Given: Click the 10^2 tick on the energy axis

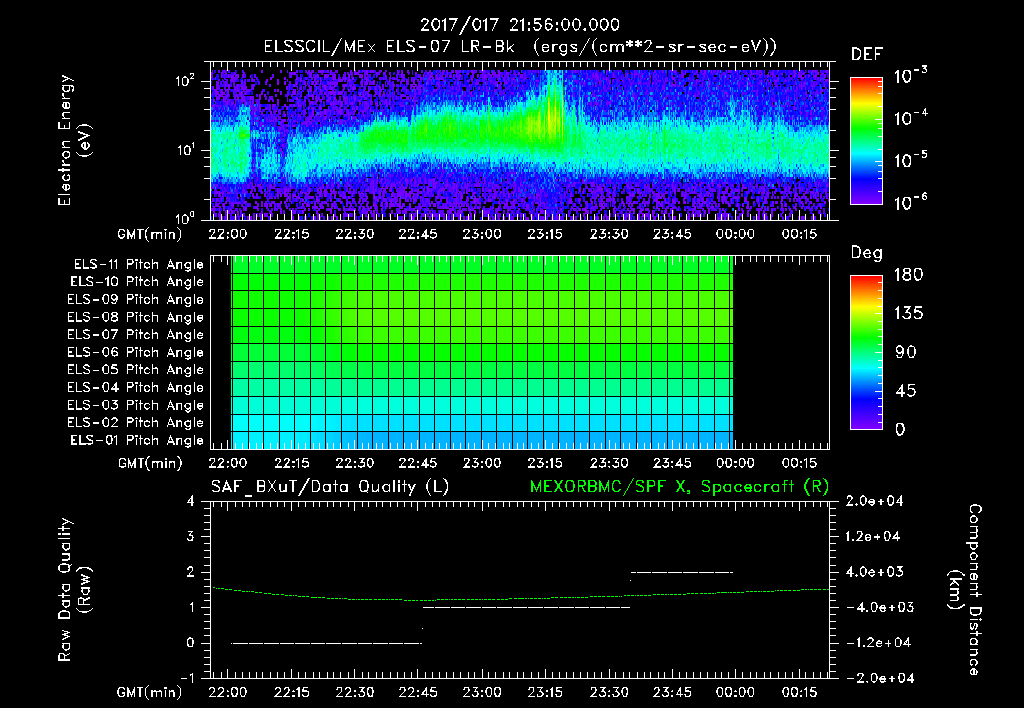Looking at the screenshot, I should [187, 80].
